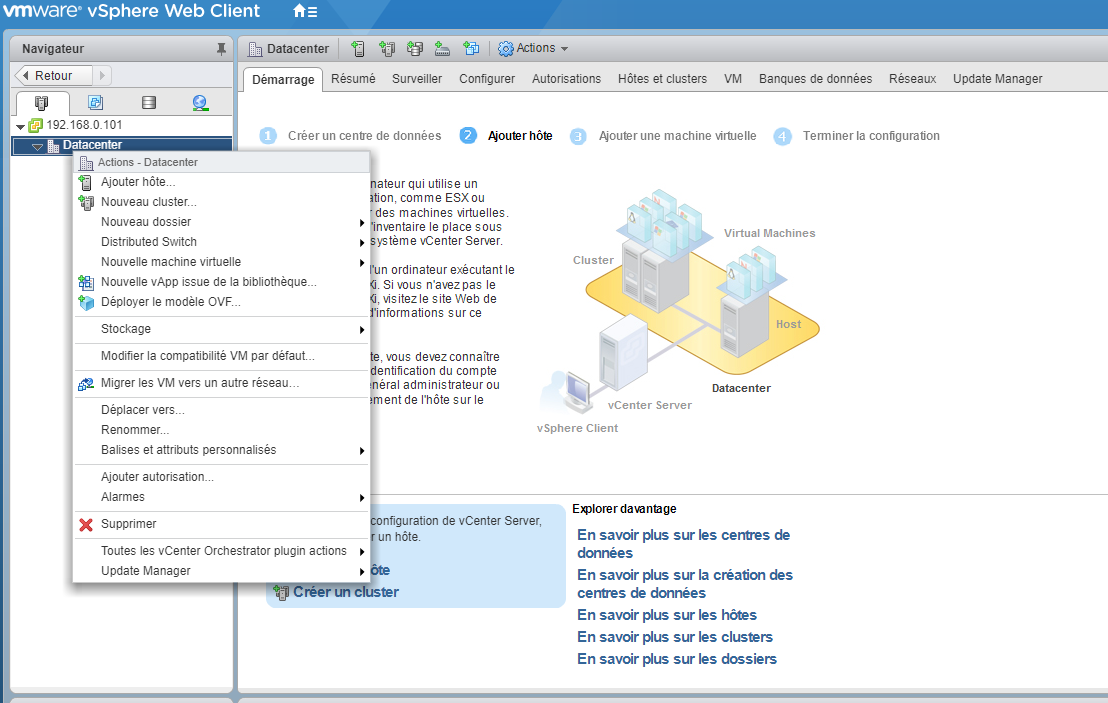
Task: Click the icon beside Nouveau cluster menu entry
Action: pos(86,203)
